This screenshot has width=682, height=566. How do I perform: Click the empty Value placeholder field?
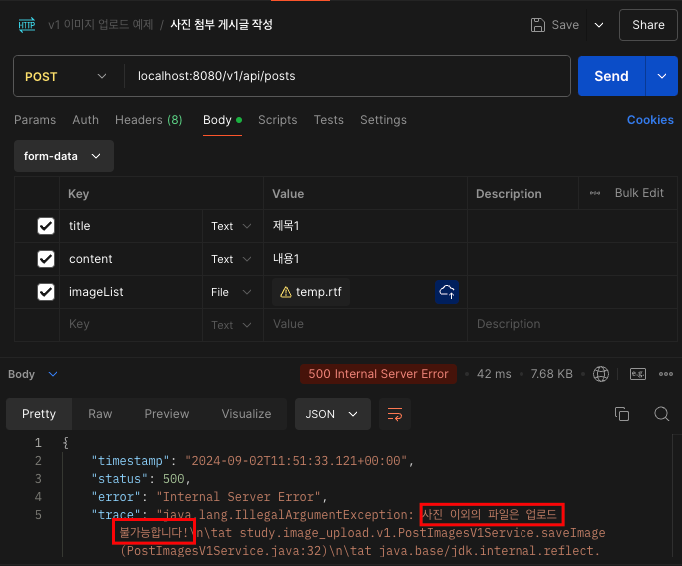pos(365,325)
